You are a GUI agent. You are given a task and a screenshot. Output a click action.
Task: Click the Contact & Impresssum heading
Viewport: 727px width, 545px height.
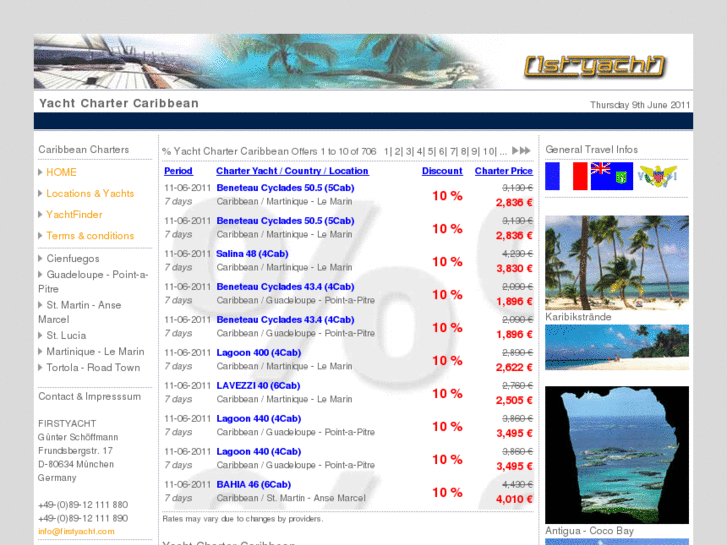click(x=89, y=397)
